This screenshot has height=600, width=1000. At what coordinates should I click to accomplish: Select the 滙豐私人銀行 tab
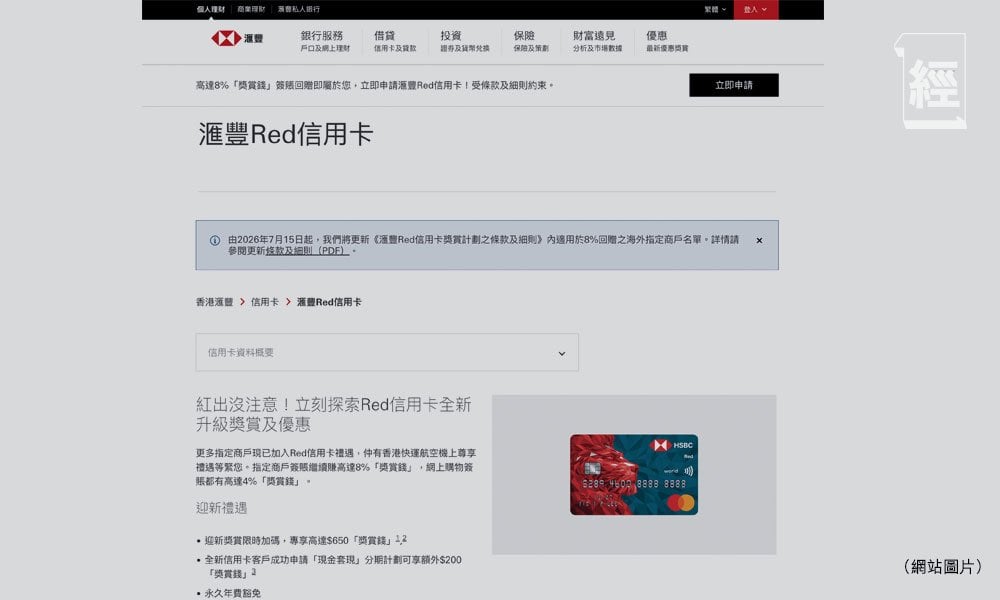tap(298, 10)
